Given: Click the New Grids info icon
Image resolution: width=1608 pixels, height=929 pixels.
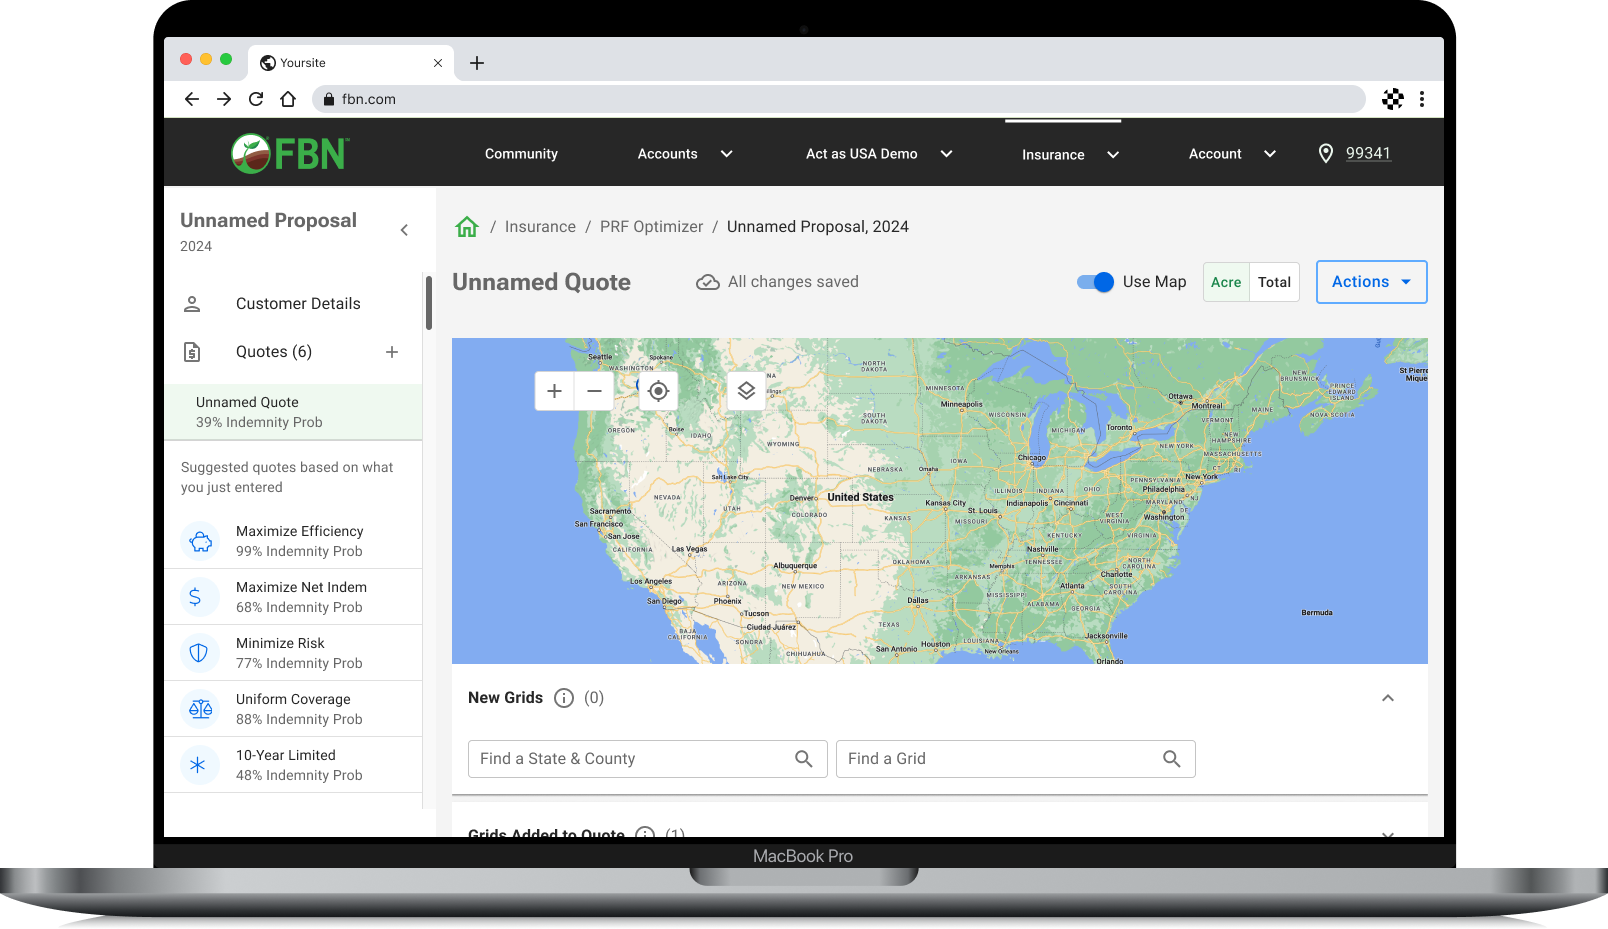Looking at the screenshot, I should [564, 698].
